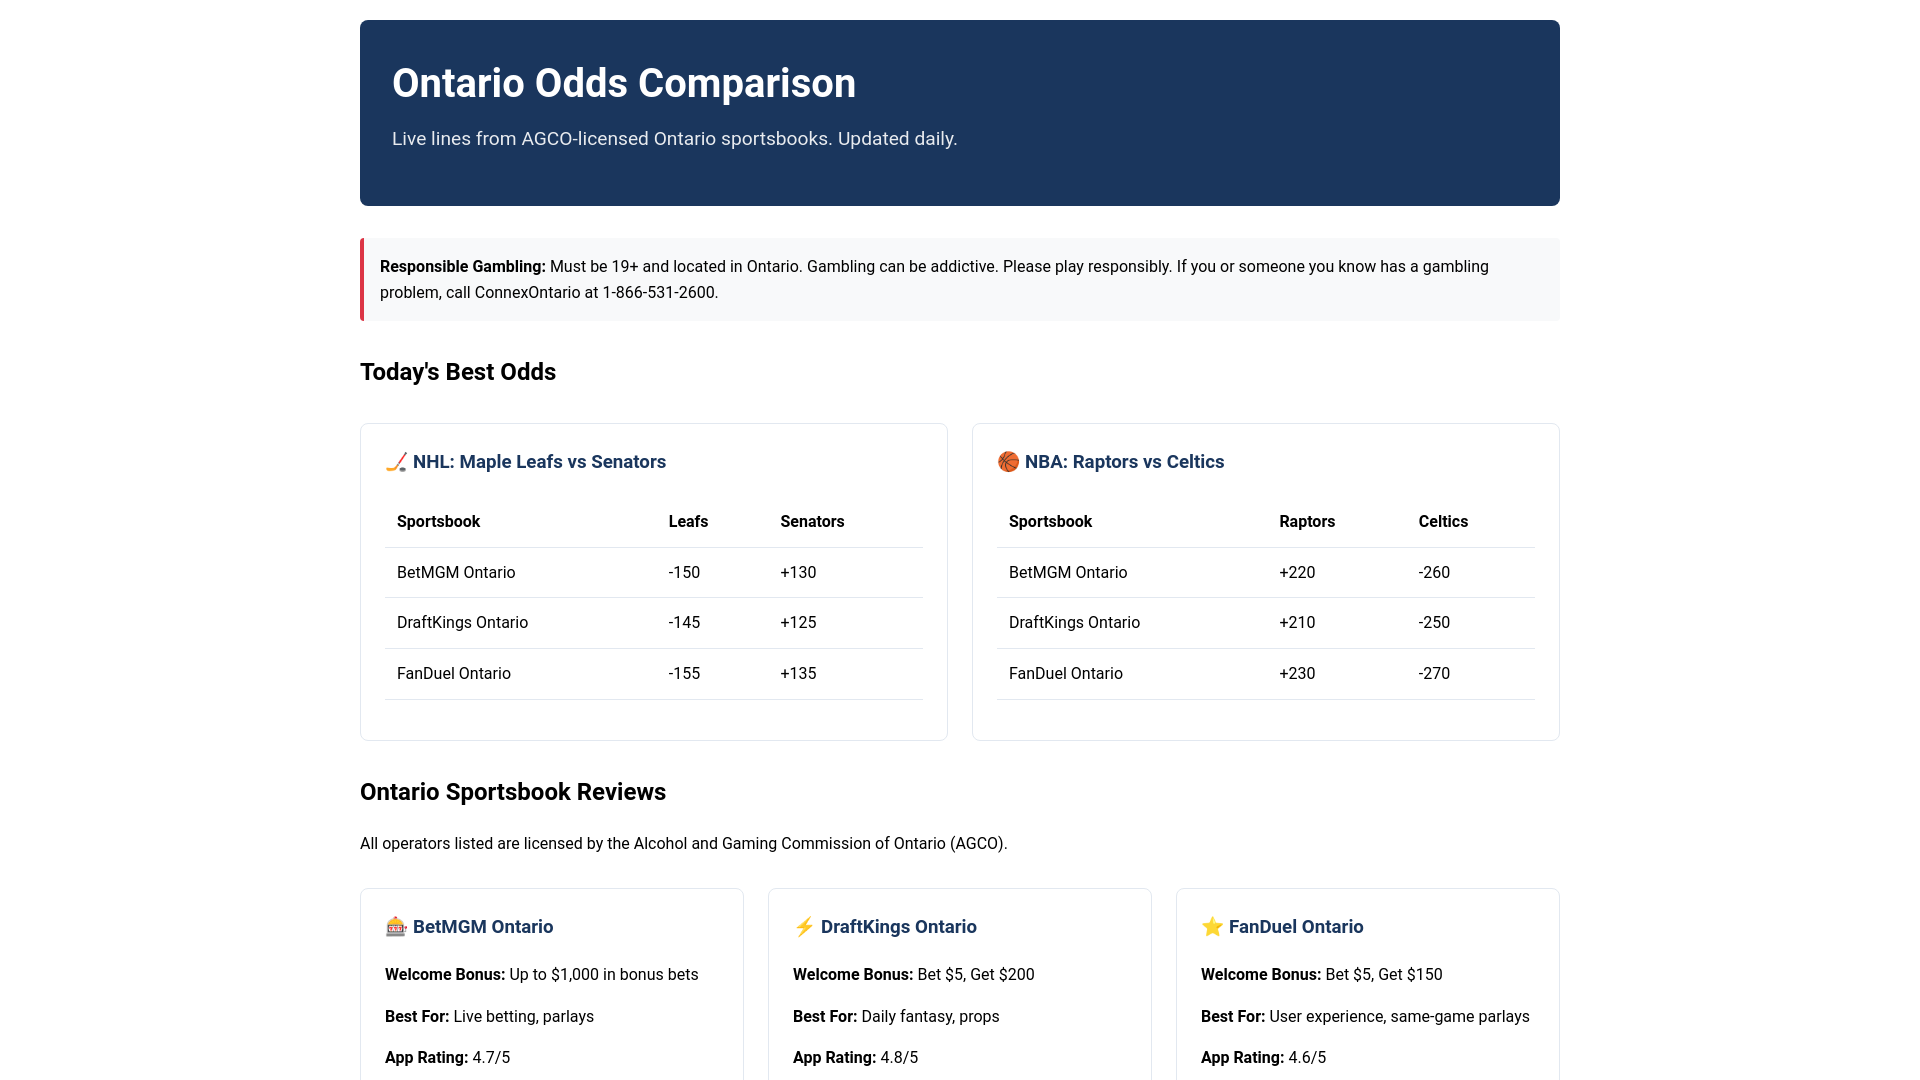Click the star icon beside FanDuel Ontario

click(1212, 927)
